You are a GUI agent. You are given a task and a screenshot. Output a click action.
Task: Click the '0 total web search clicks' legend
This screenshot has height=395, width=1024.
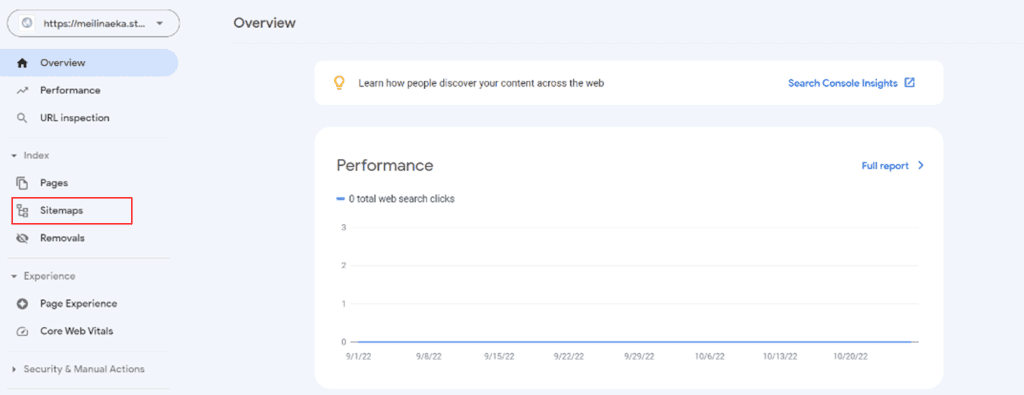click(395, 198)
